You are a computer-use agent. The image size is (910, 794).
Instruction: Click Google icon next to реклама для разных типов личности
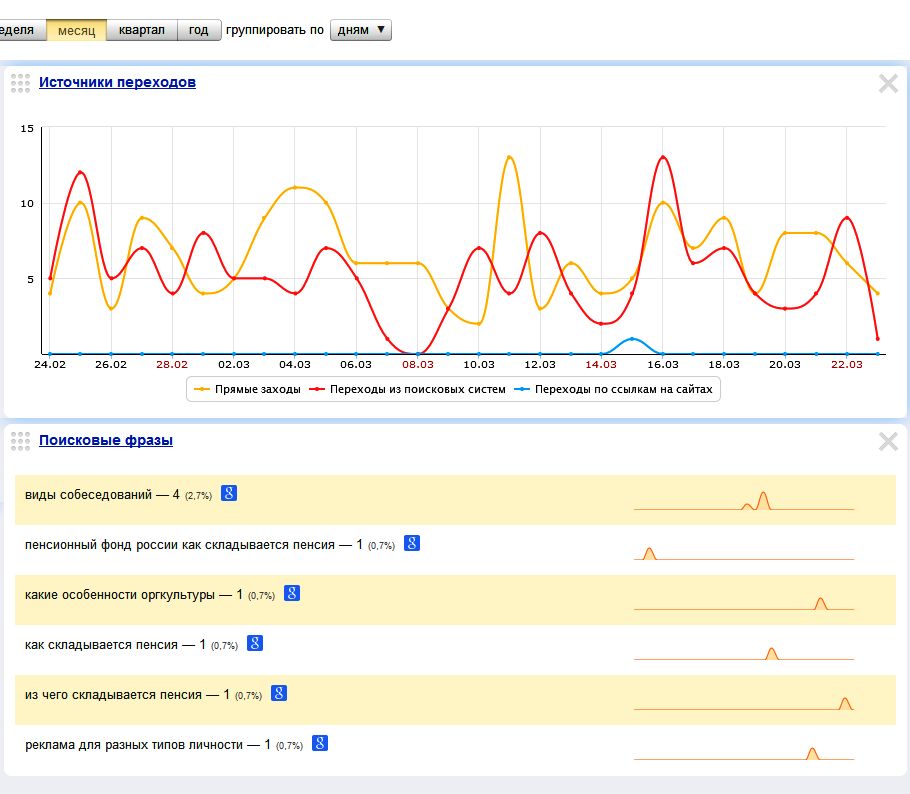[x=320, y=743]
